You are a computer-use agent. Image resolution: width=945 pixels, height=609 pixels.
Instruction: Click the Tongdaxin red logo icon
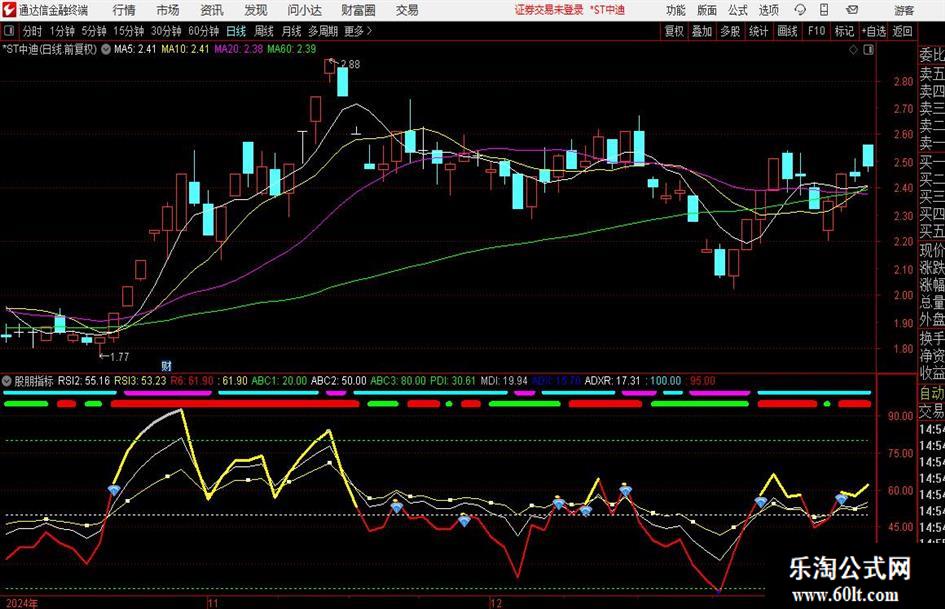pyautogui.click(x=9, y=10)
